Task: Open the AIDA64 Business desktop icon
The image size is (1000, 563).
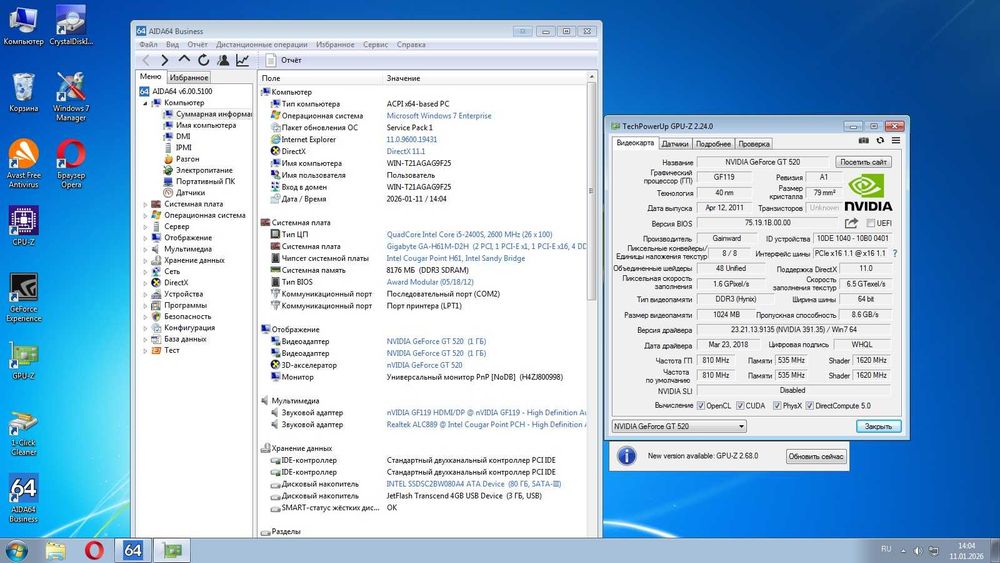Action: (x=24, y=499)
